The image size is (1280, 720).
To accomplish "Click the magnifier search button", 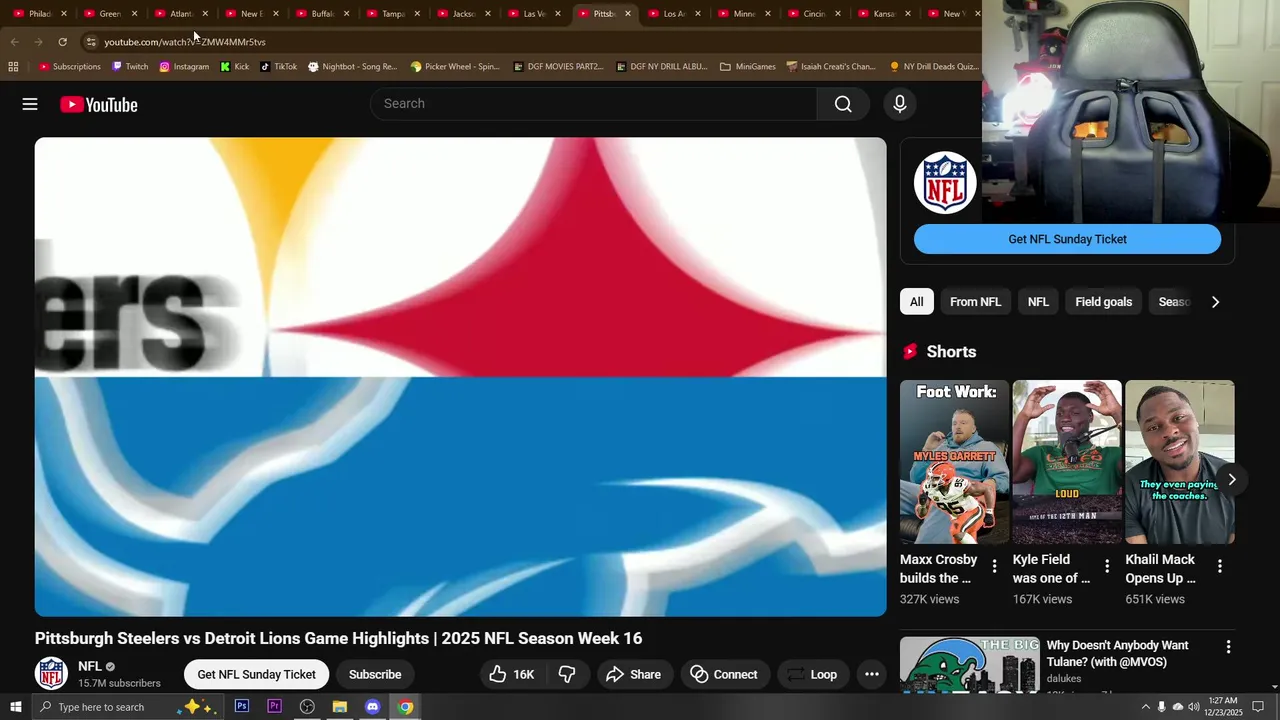I will tap(843, 104).
